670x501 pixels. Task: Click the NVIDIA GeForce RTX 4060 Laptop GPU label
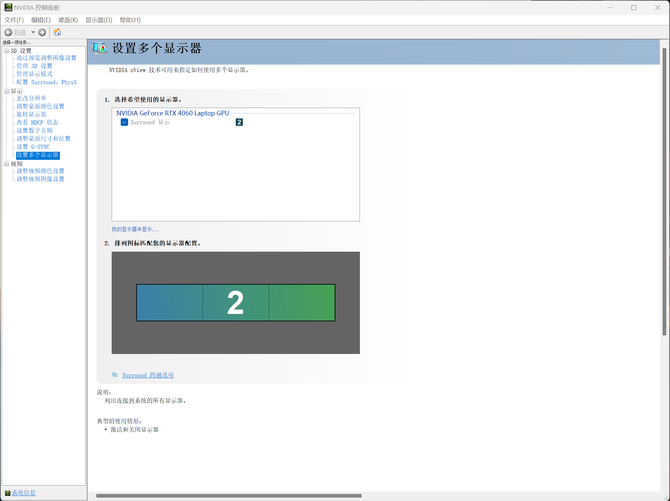click(173, 113)
